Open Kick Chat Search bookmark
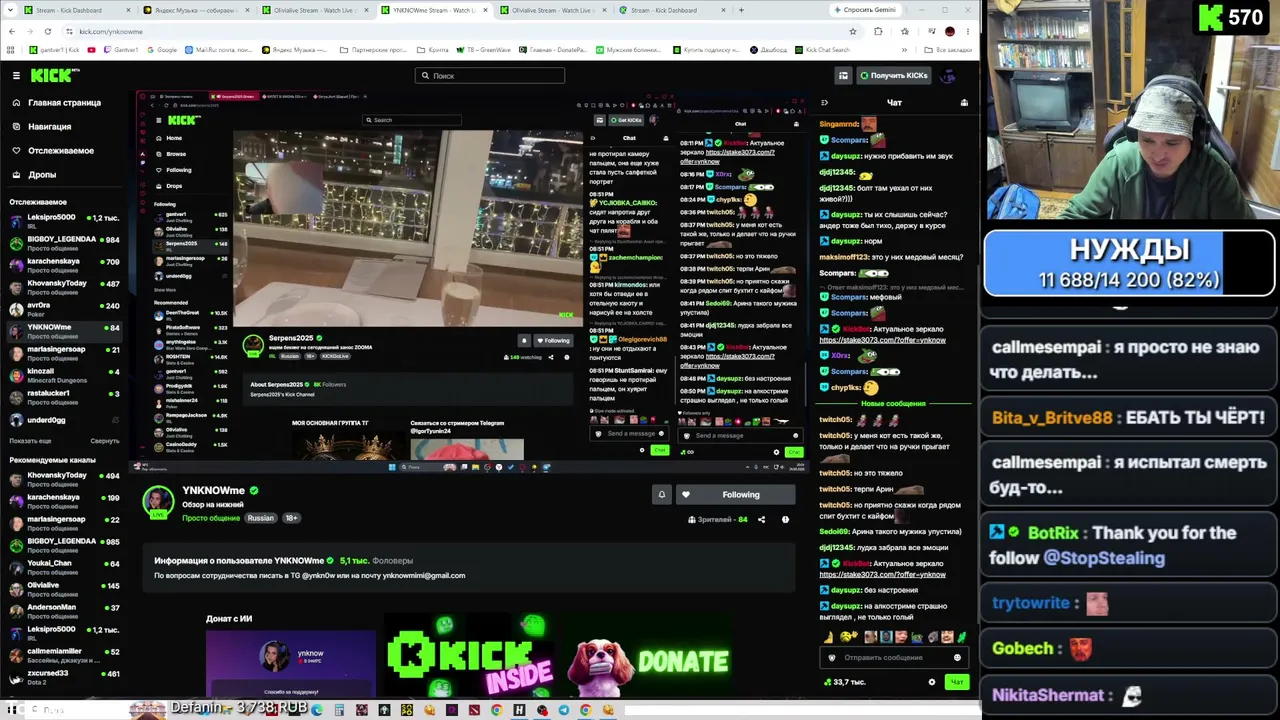 click(x=823, y=50)
